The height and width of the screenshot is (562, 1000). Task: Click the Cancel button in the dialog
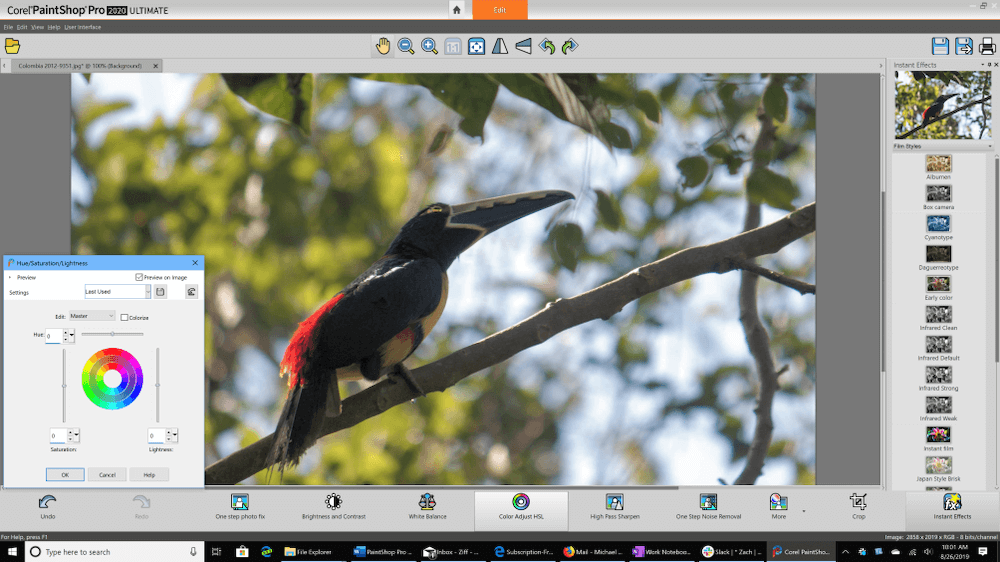point(106,474)
